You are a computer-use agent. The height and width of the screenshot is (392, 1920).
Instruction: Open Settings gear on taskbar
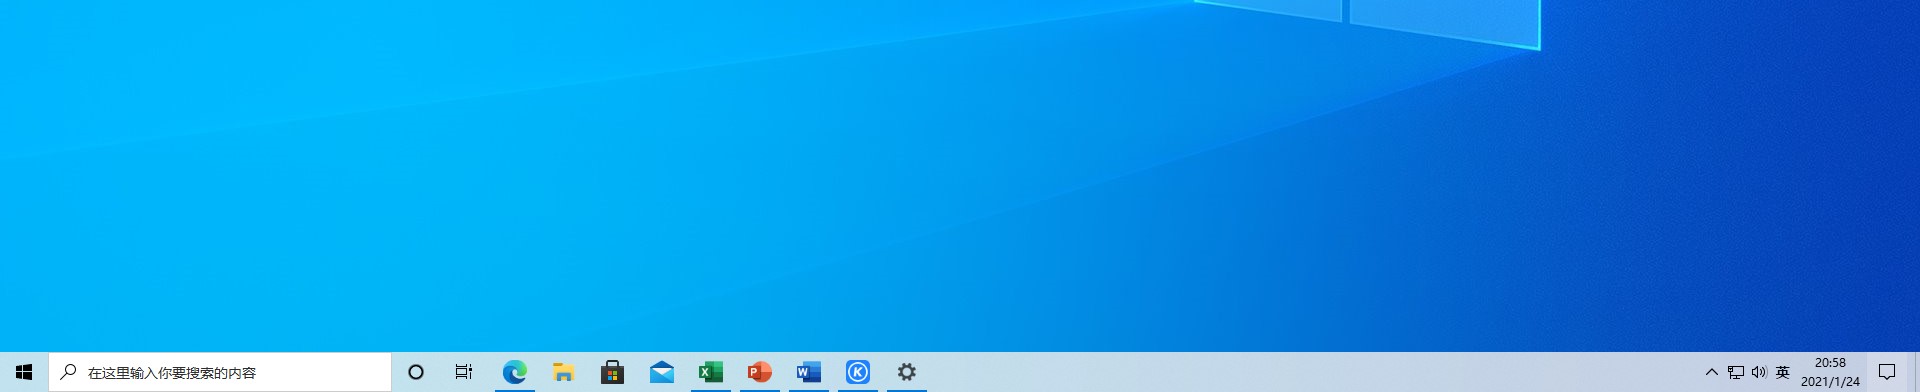coord(906,372)
